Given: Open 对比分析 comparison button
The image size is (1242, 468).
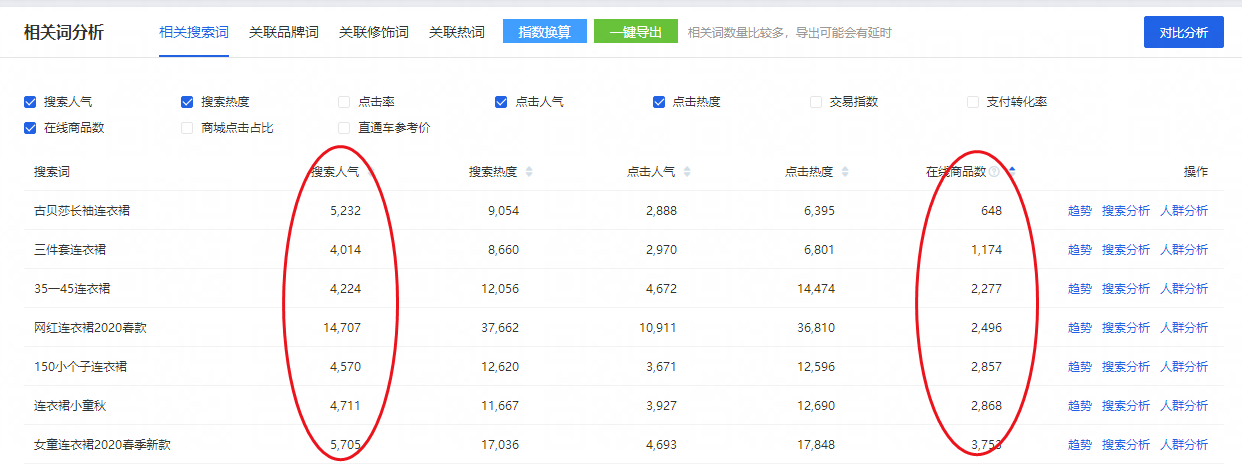Looking at the screenshot, I should tap(1183, 32).
